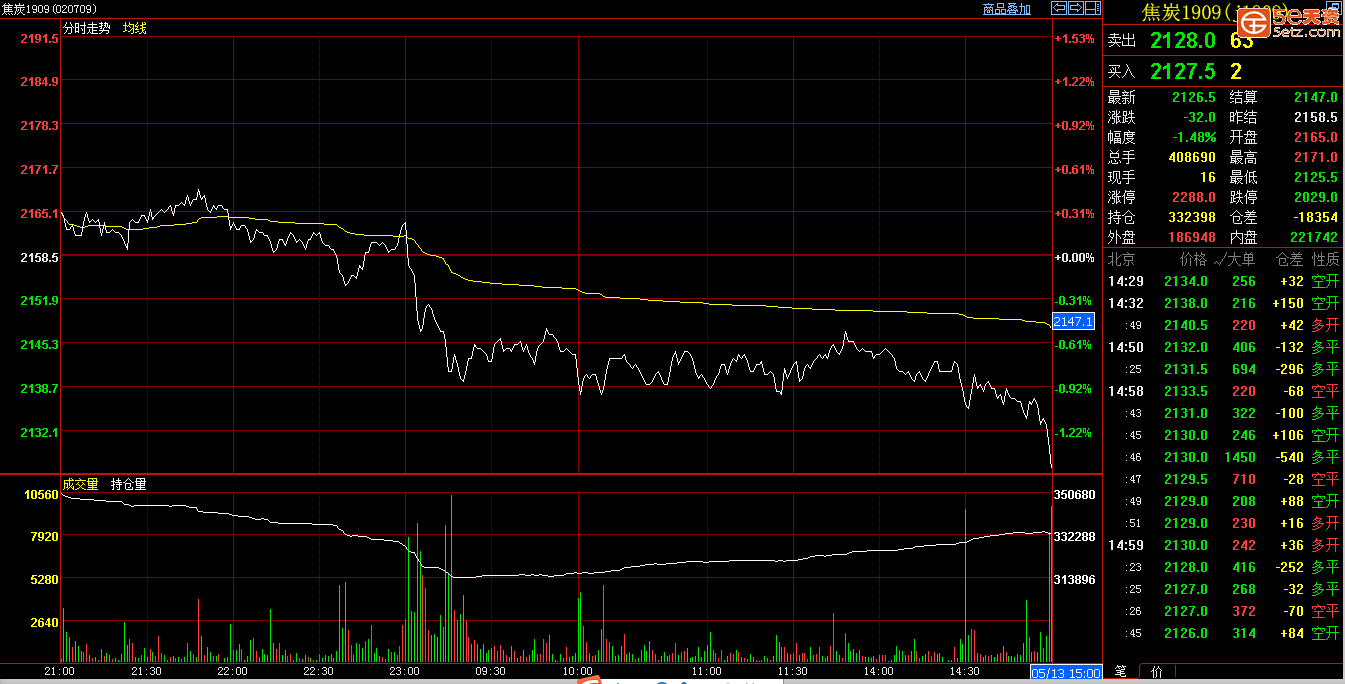This screenshot has width=1345, height=684.
Task: Click the 05/13 15:00 time cursor label
Action: click(x=1067, y=673)
